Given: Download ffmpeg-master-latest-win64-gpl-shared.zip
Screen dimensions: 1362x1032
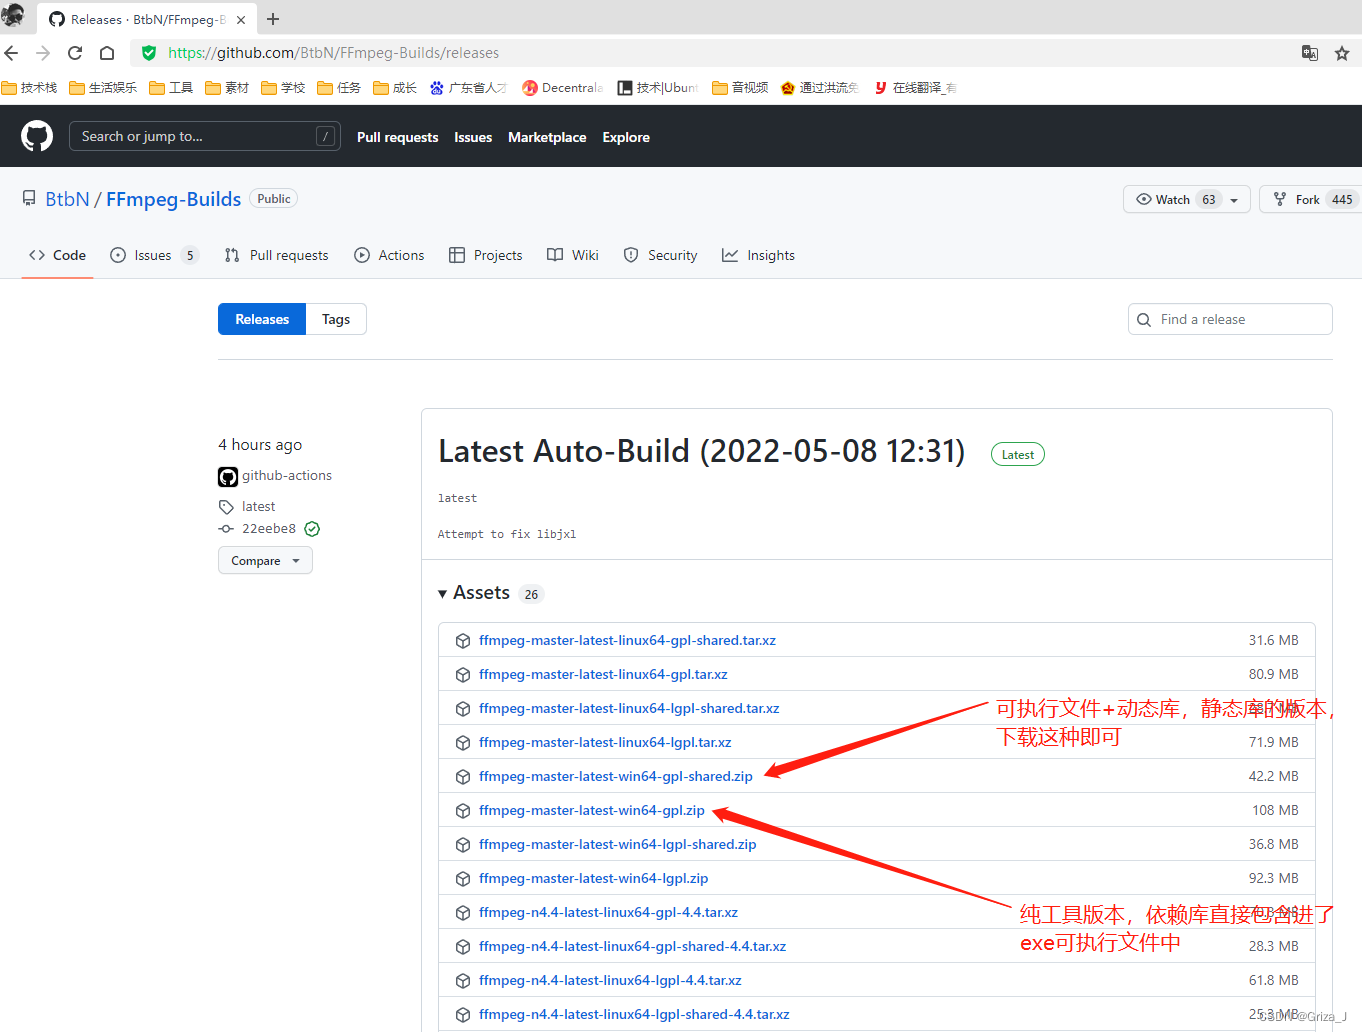Looking at the screenshot, I should [x=616, y=777].
